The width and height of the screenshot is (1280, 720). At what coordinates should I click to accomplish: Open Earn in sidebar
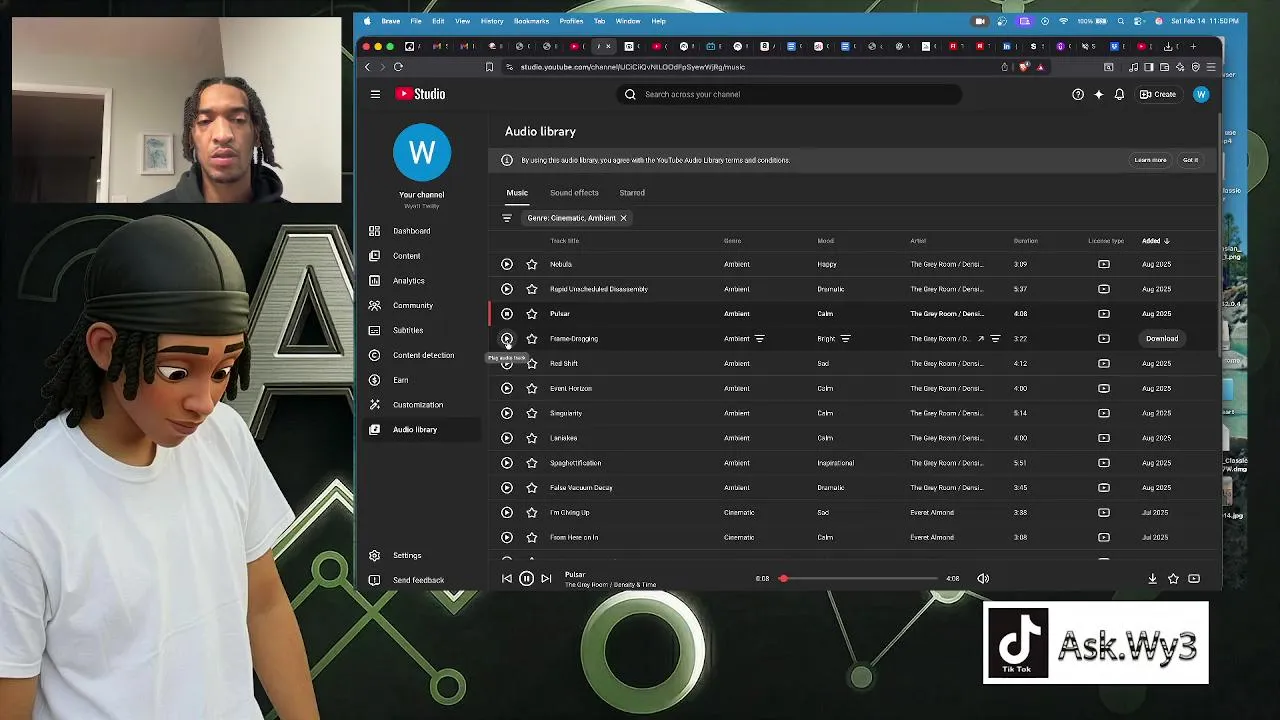420,380
